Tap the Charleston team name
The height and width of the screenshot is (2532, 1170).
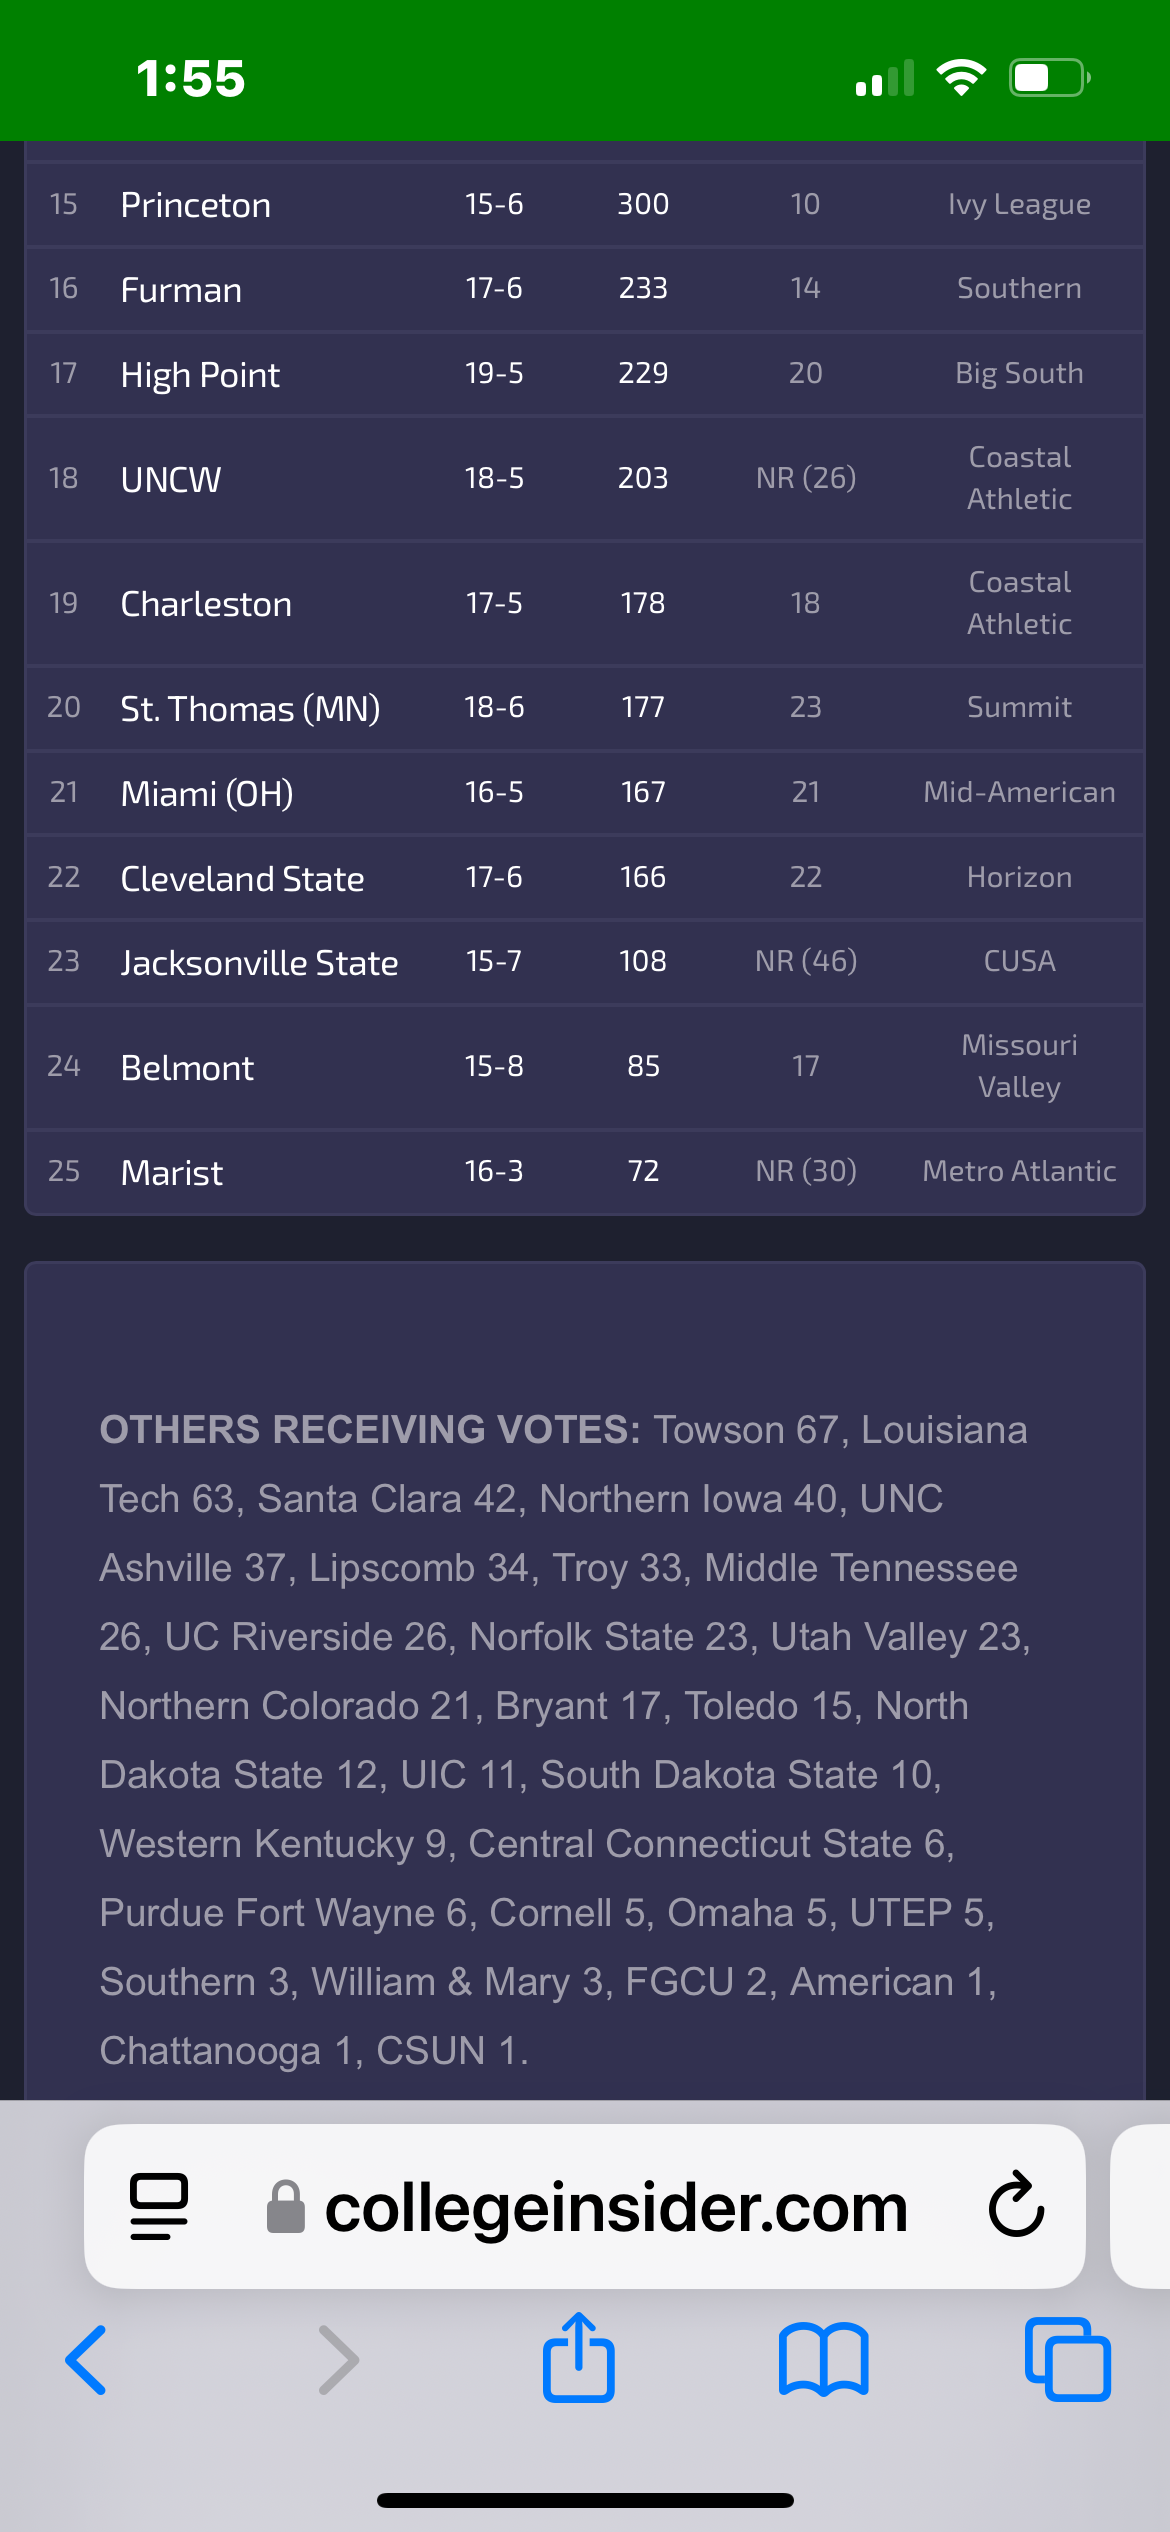206,603
